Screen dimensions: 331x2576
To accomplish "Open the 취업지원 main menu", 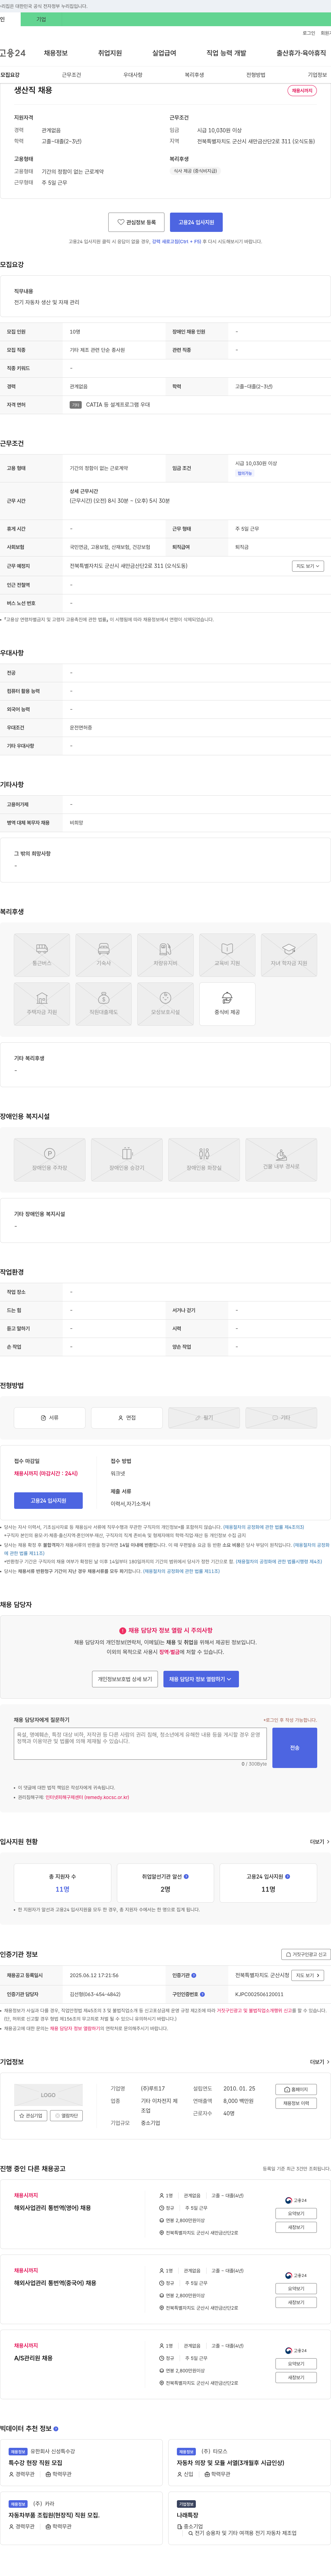I will [x=110, y=53].
